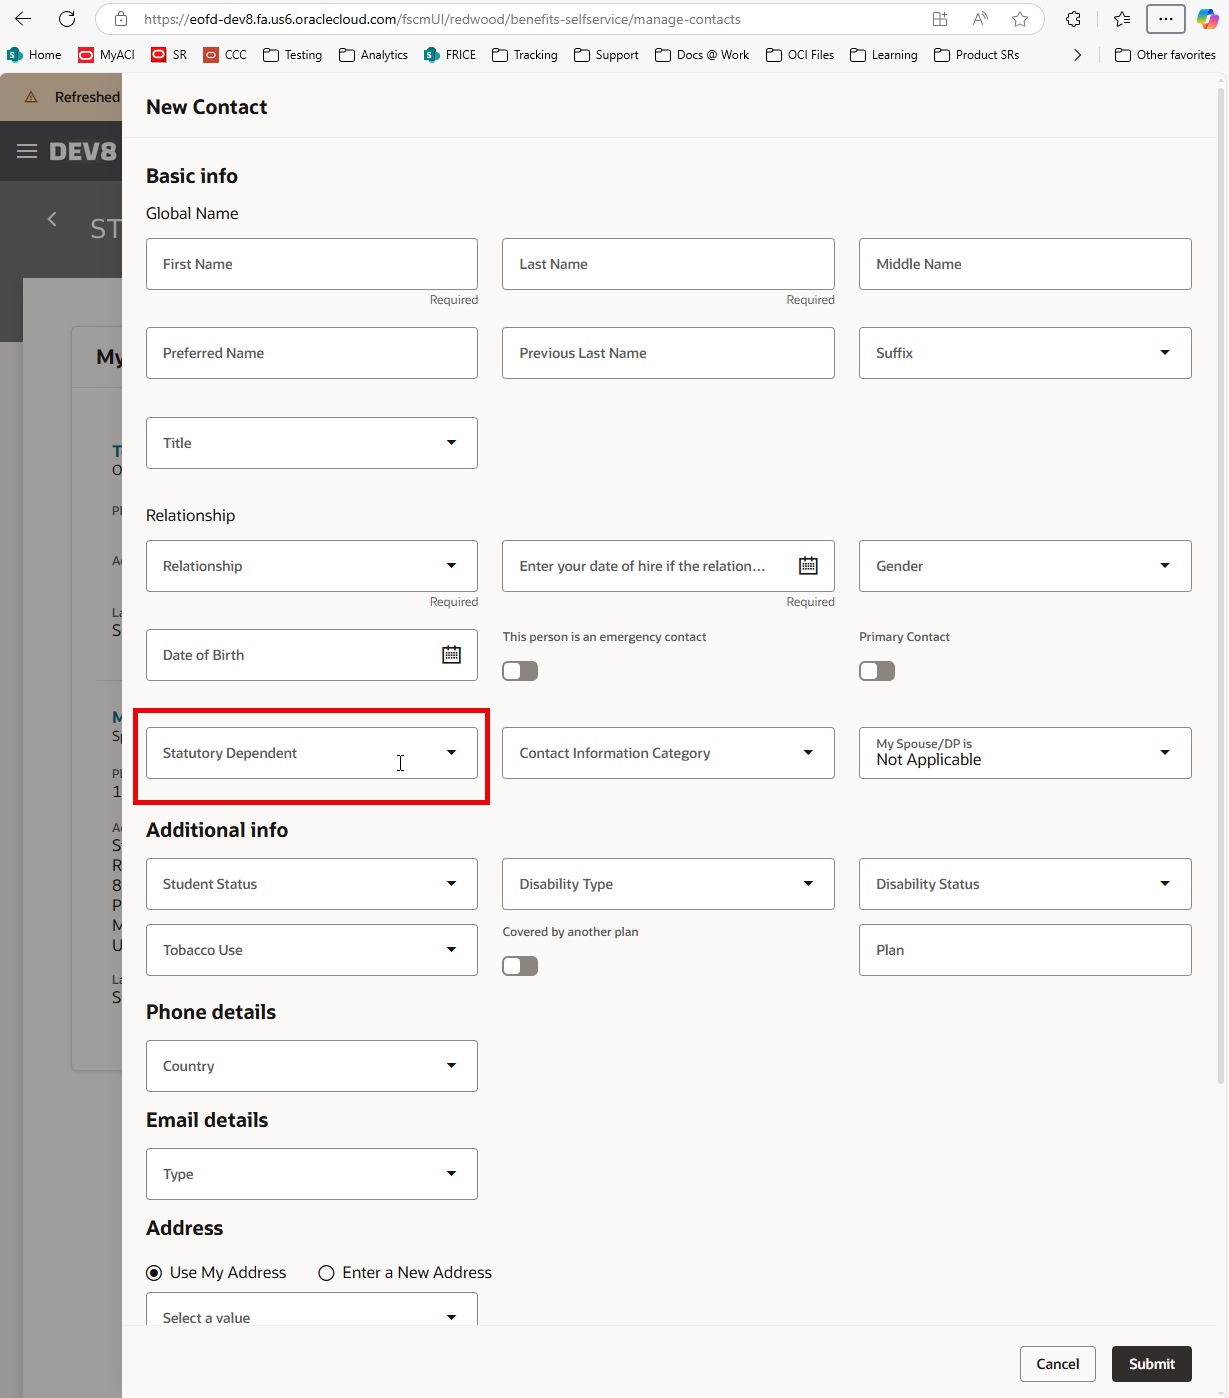Click into the Previous Last Name field
This screenshot has height=1398, width=1229.
click(668, 353)
